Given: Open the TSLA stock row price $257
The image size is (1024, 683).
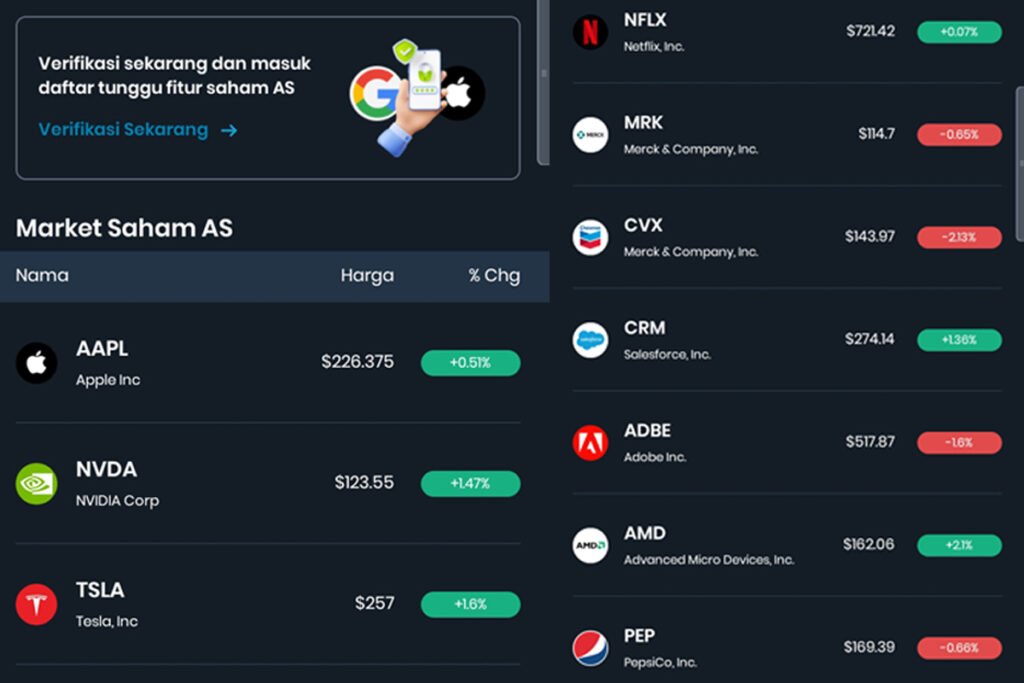Looking at the screenshot, I should point(374,603).
